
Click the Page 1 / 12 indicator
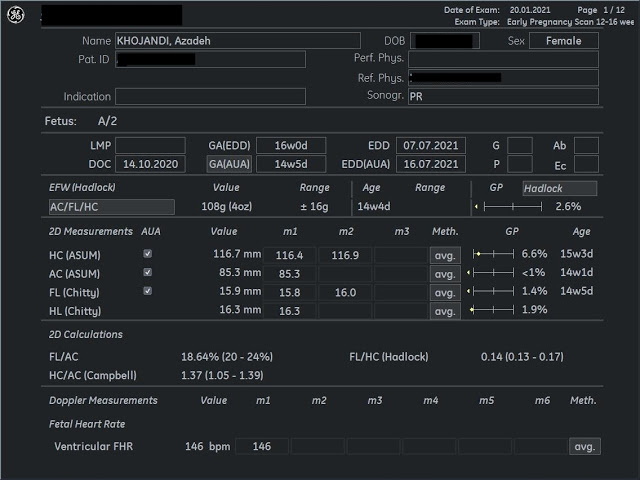click(x=601, y=10)
